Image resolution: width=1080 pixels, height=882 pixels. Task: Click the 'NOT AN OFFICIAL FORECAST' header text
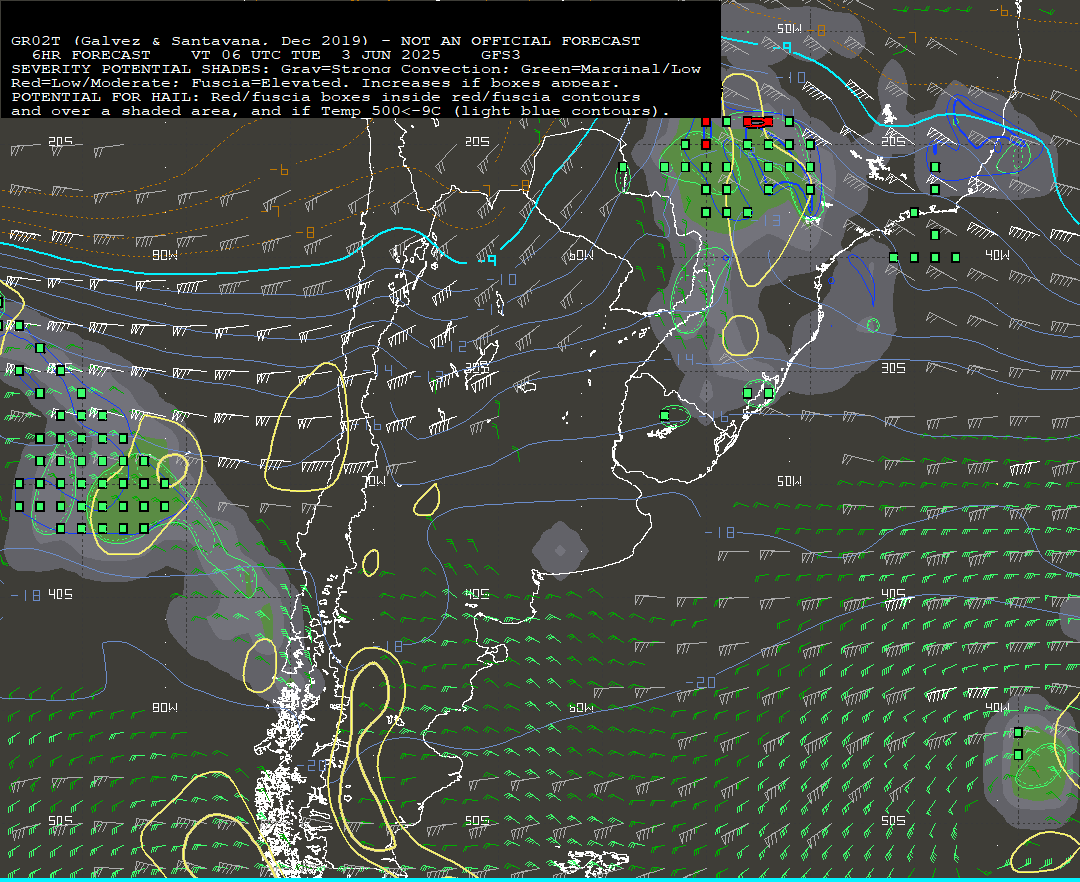pos(520,41)
